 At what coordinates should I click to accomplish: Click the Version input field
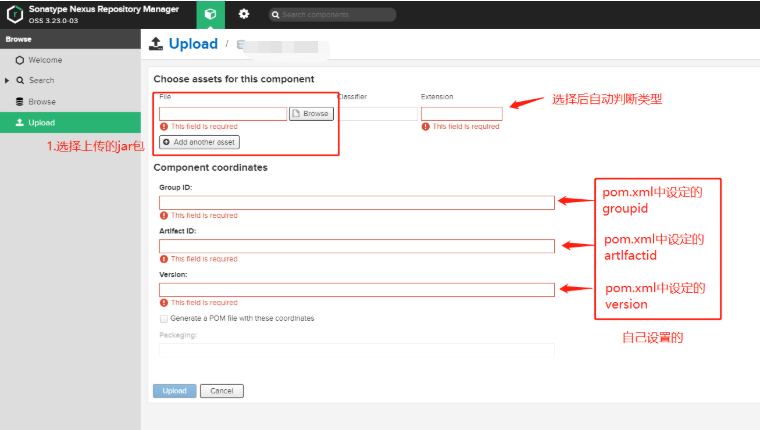[x=357, y=290]
